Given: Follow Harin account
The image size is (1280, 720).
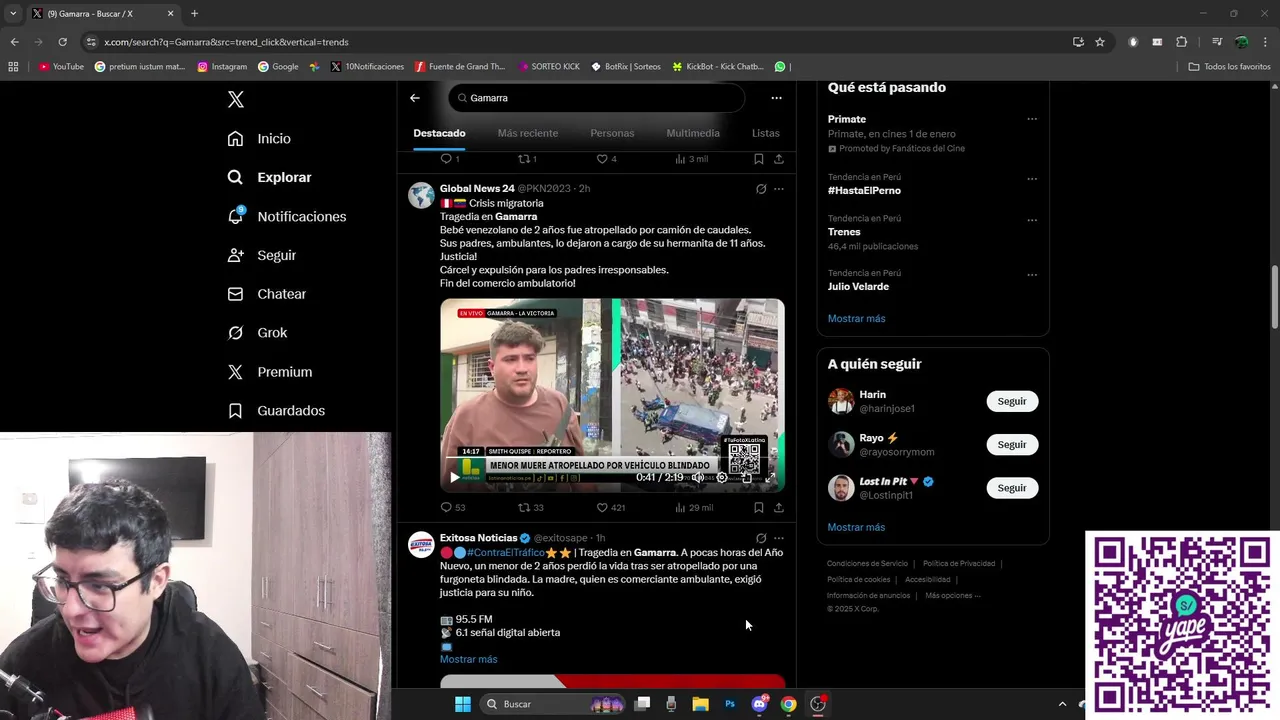Looking at the screenshot, I should (x=1012, y=401).
